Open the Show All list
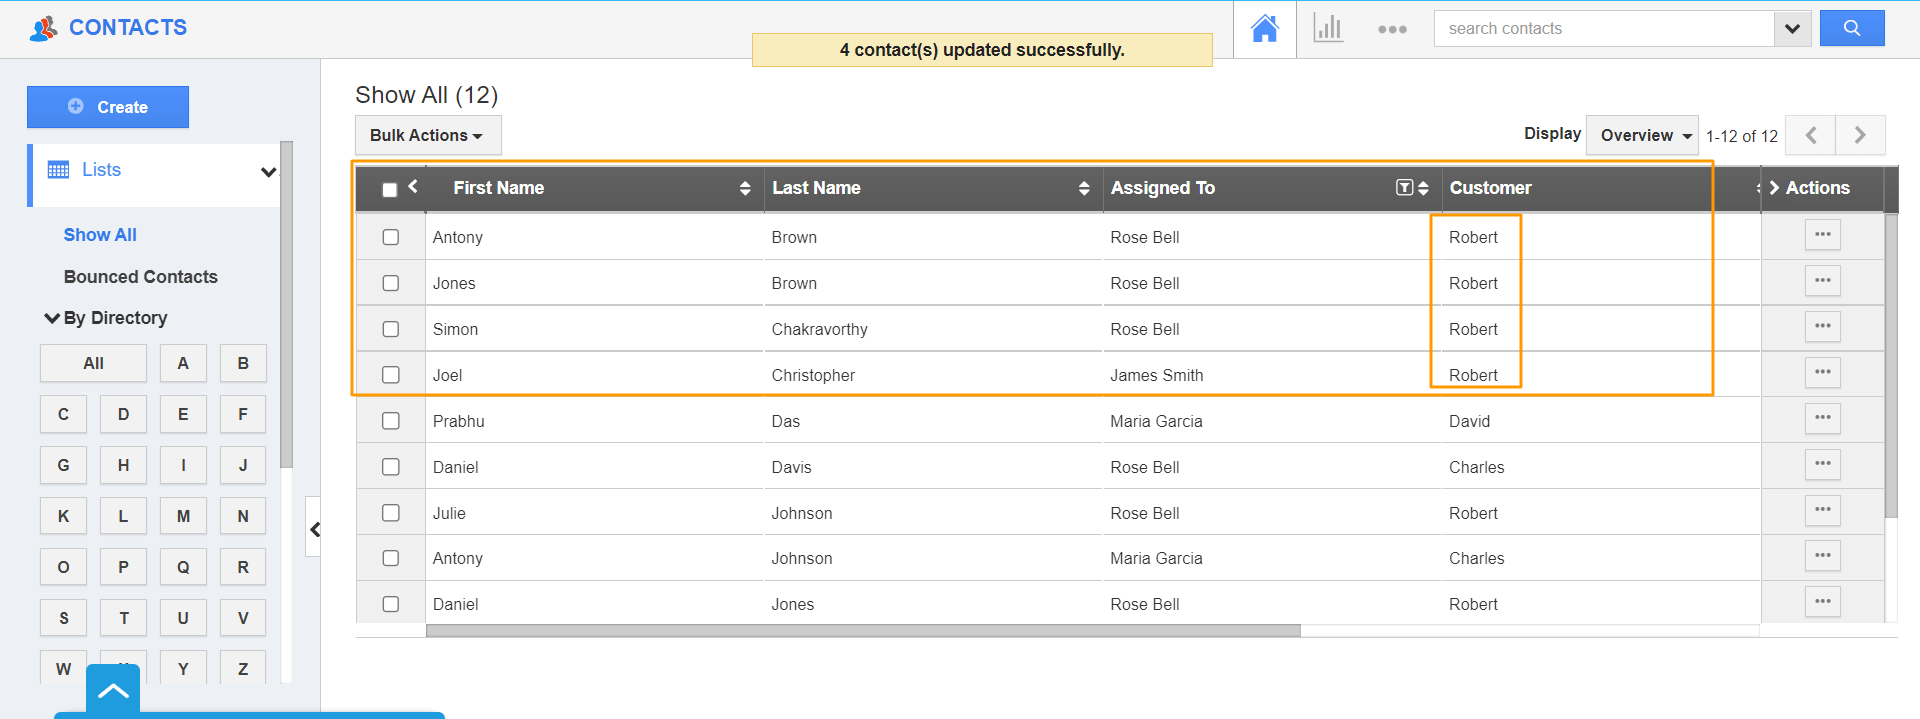The height and width of the screenshot is (719, 1920). point(100,235)
